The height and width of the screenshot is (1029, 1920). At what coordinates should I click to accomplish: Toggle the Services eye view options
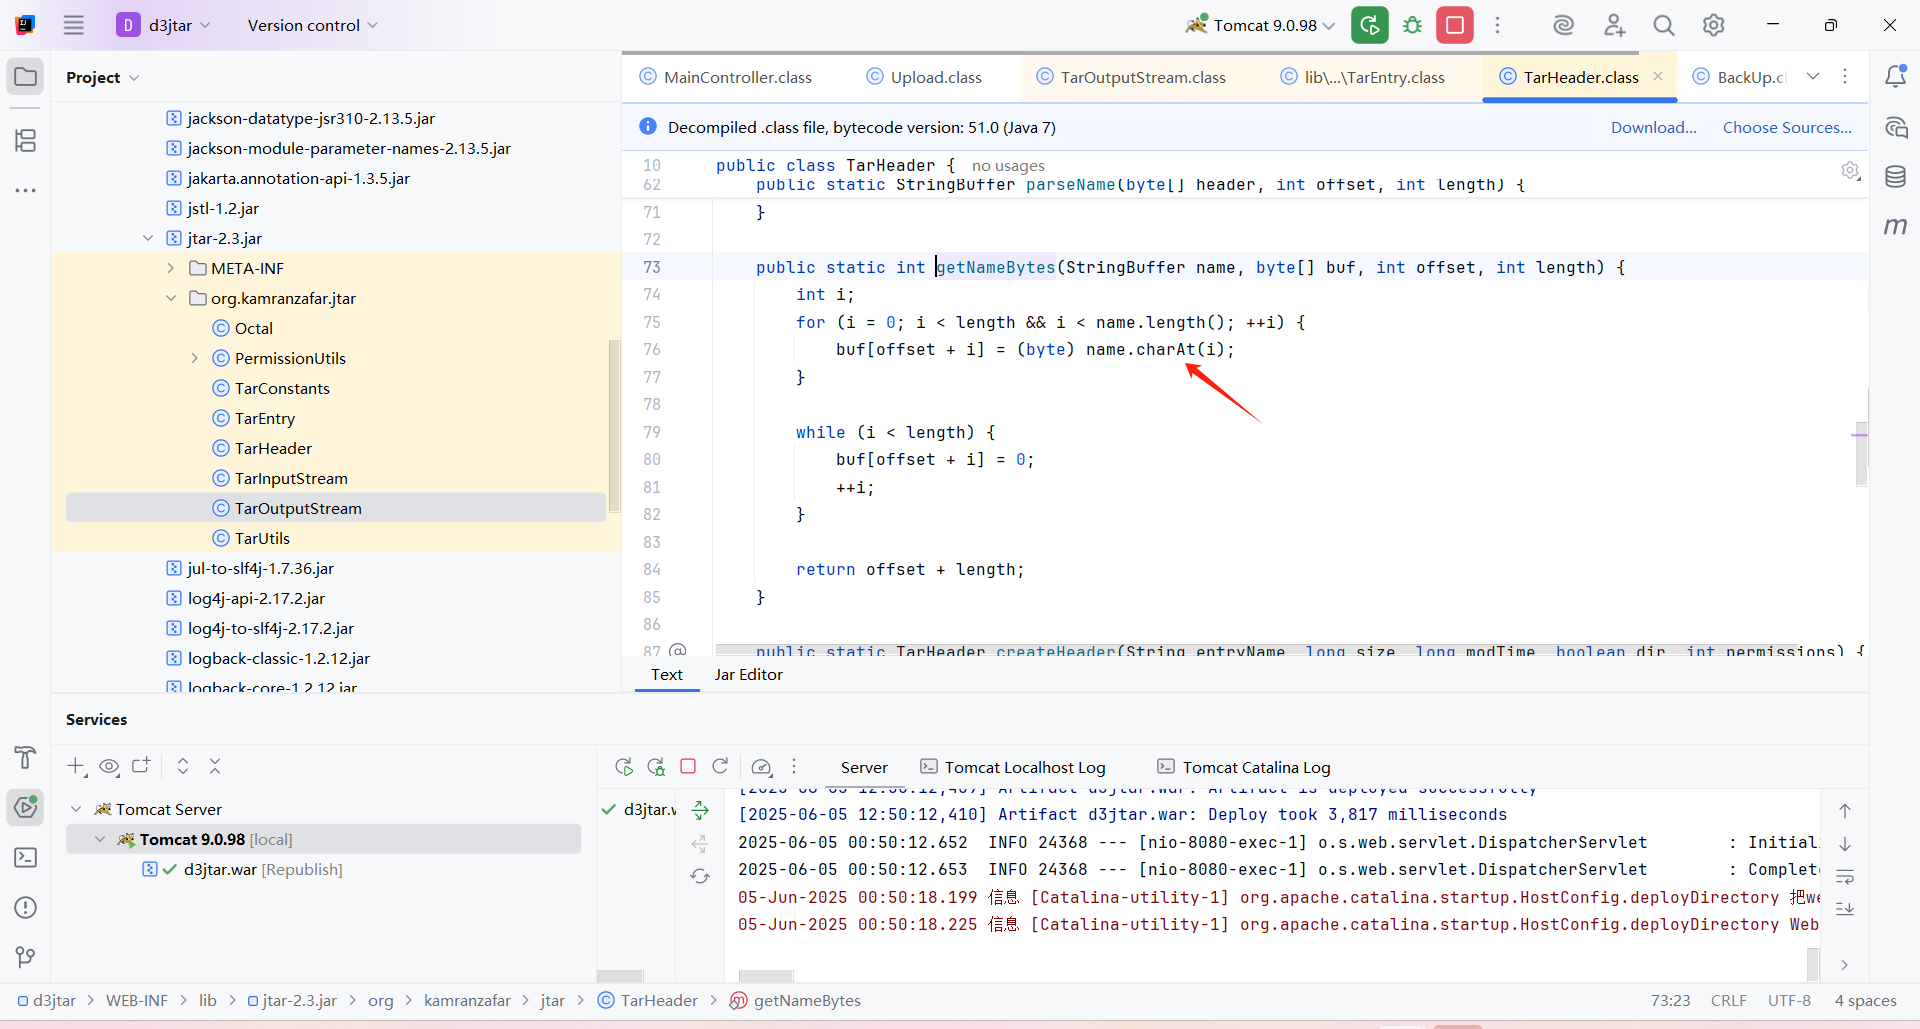click(109, 767)
